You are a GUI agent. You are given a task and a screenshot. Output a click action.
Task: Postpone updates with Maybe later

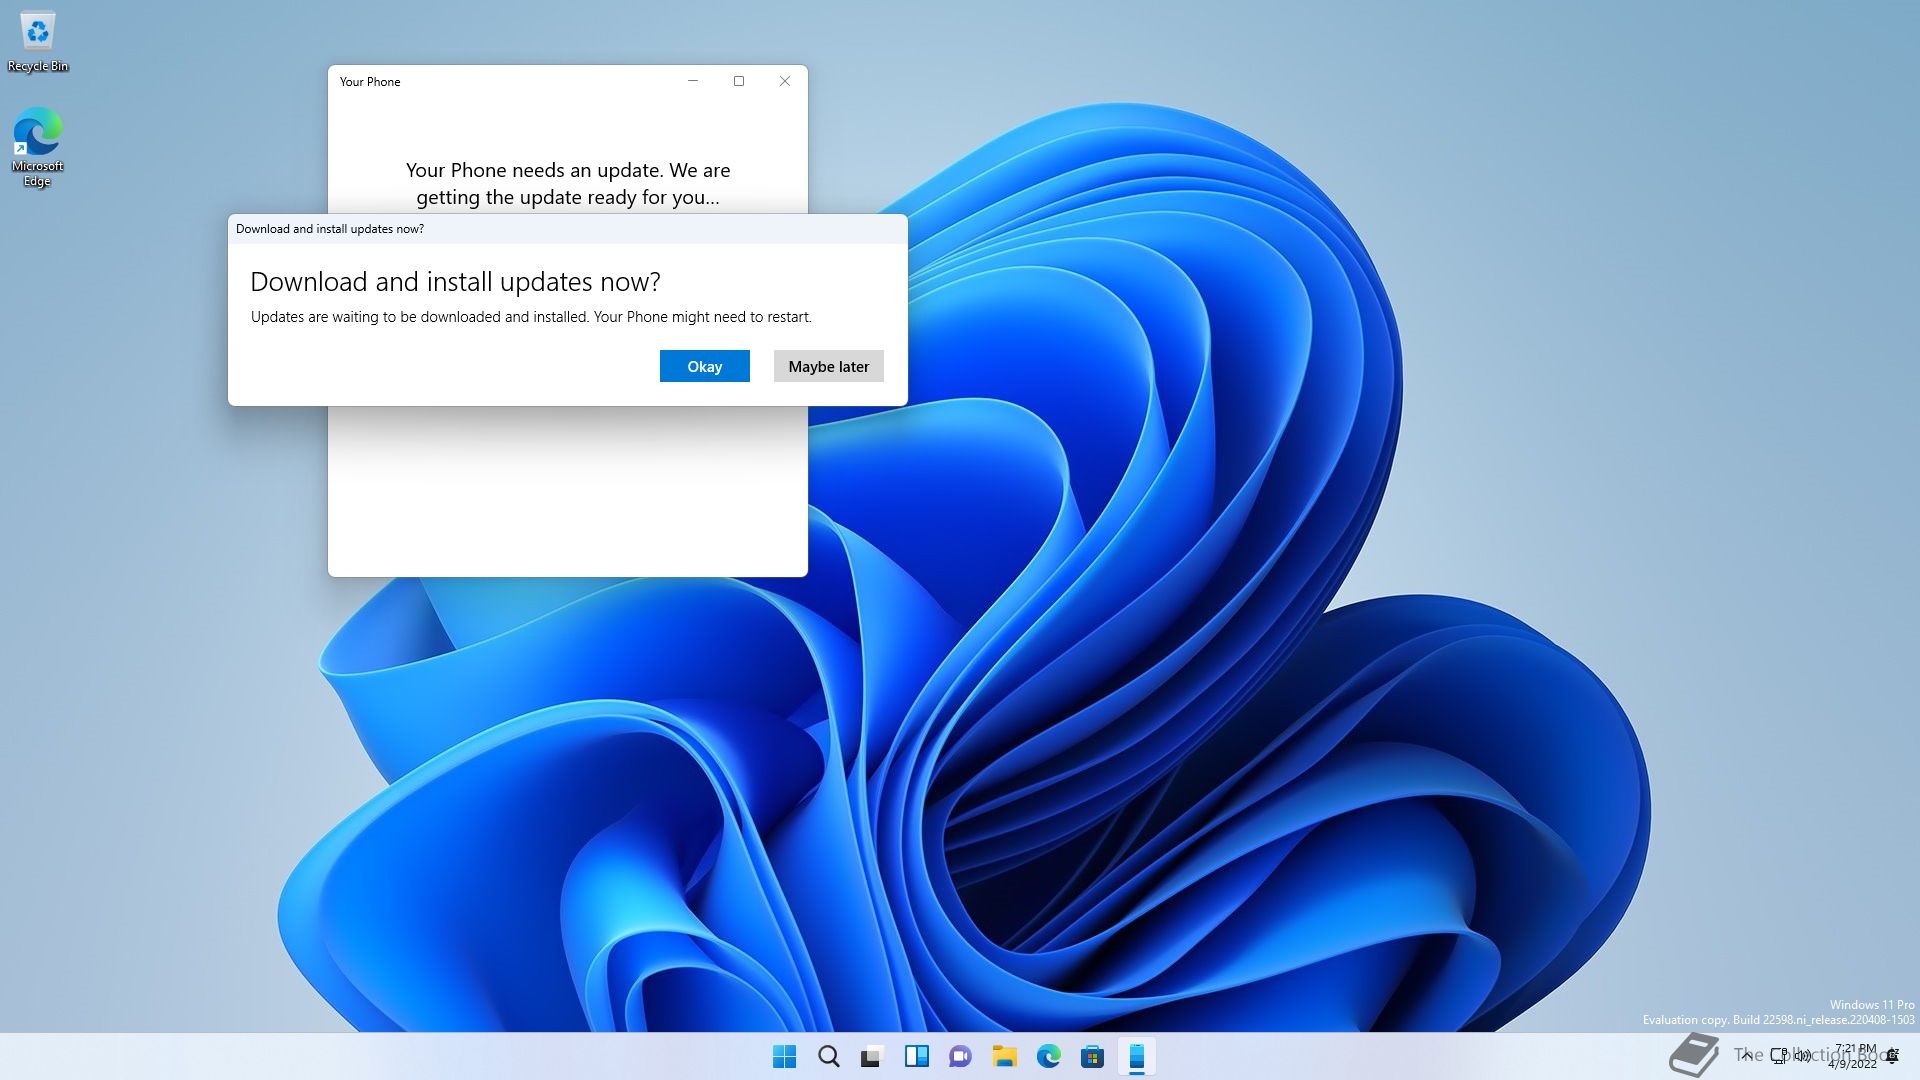[x=828, y=366]
